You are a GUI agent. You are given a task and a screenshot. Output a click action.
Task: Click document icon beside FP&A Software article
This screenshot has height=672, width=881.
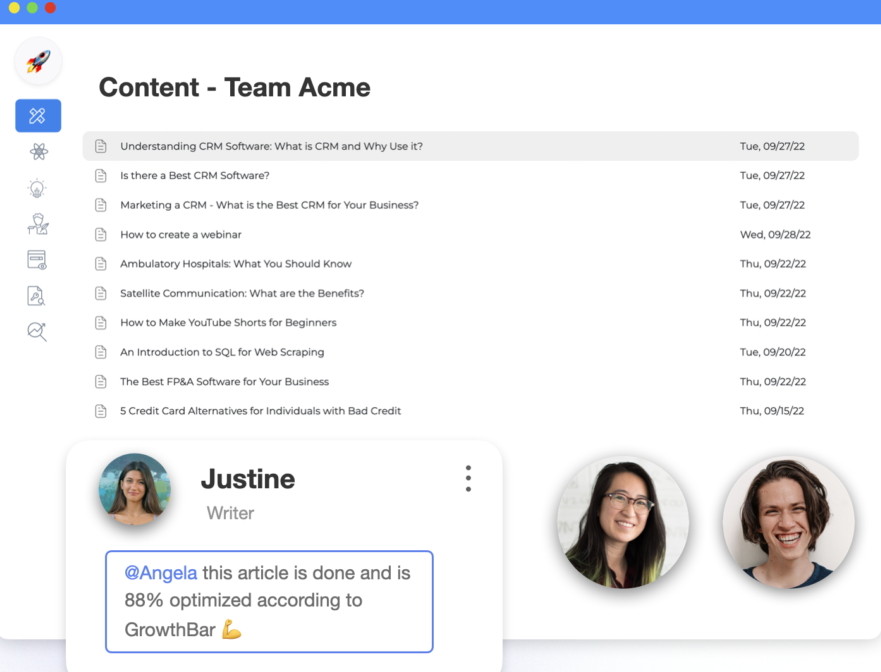point(101,382)
